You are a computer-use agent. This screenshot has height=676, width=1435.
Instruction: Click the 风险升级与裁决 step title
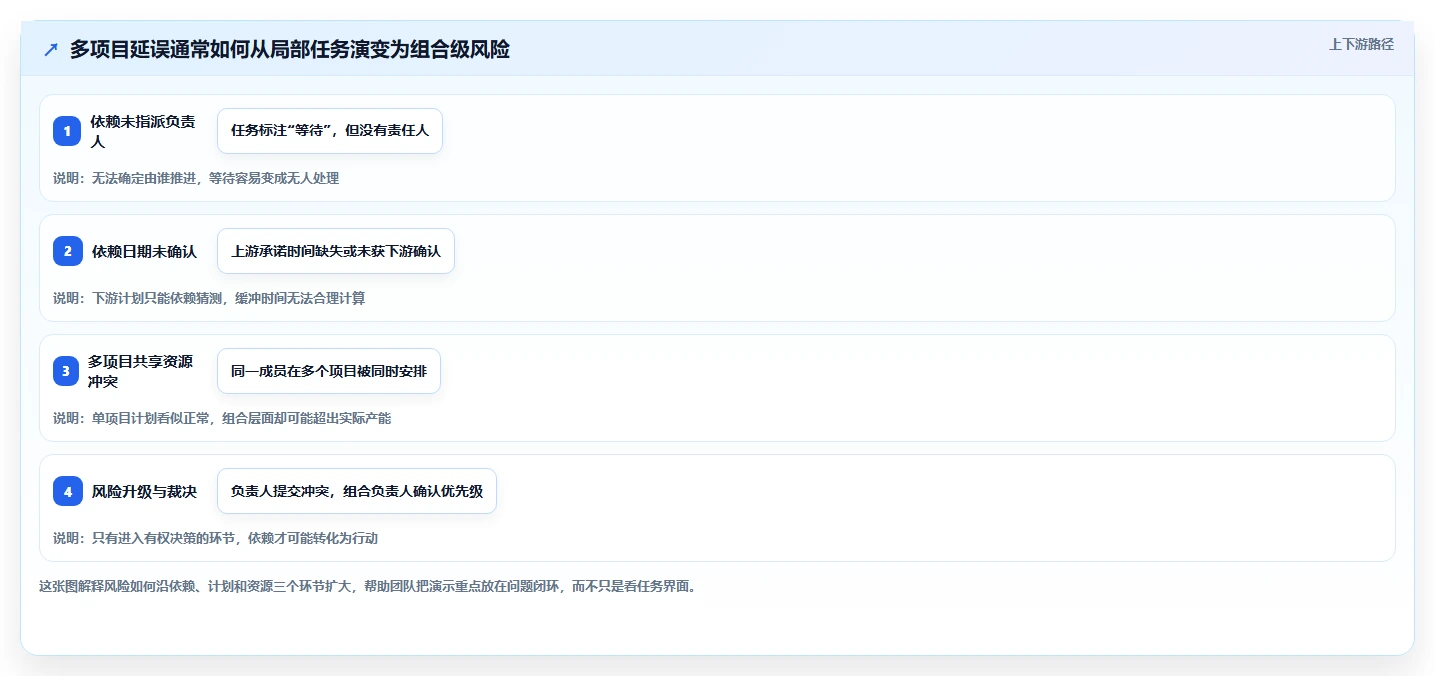(x=144, y=491)
